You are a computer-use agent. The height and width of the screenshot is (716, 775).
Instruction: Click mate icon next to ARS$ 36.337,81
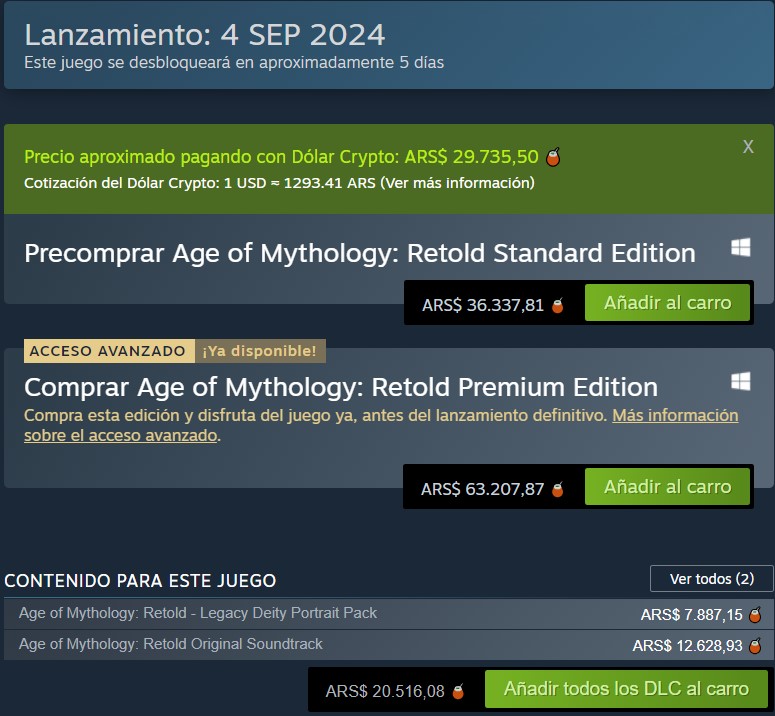click(558, 305)
